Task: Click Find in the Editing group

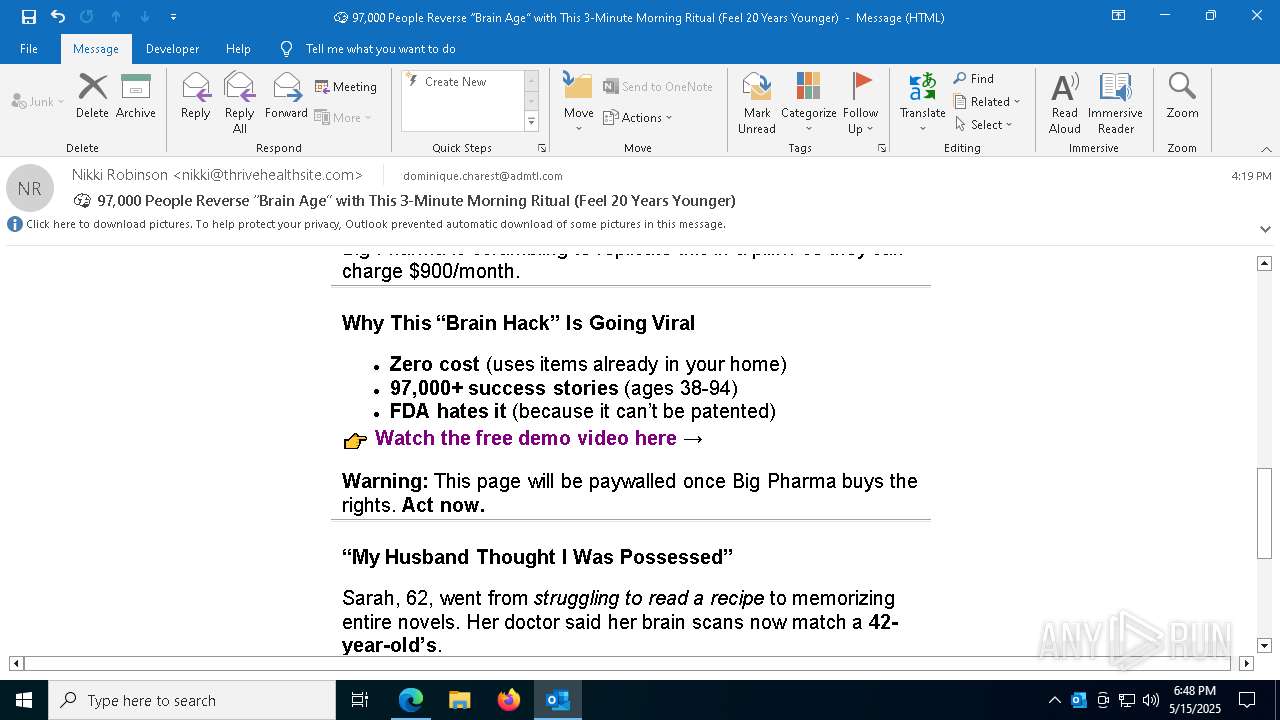Action: pyautogui.click(x=974, y=79)
